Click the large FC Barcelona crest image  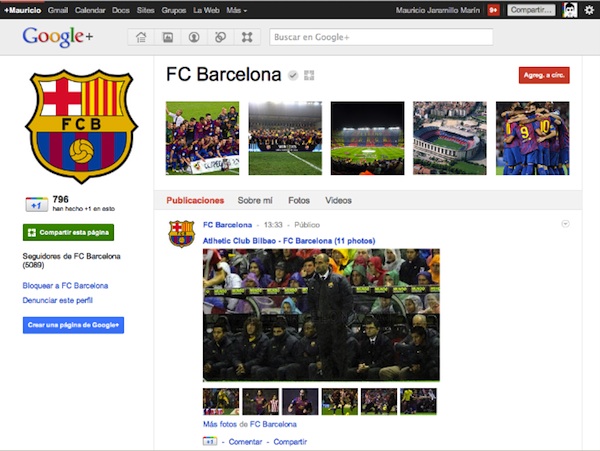81,126
